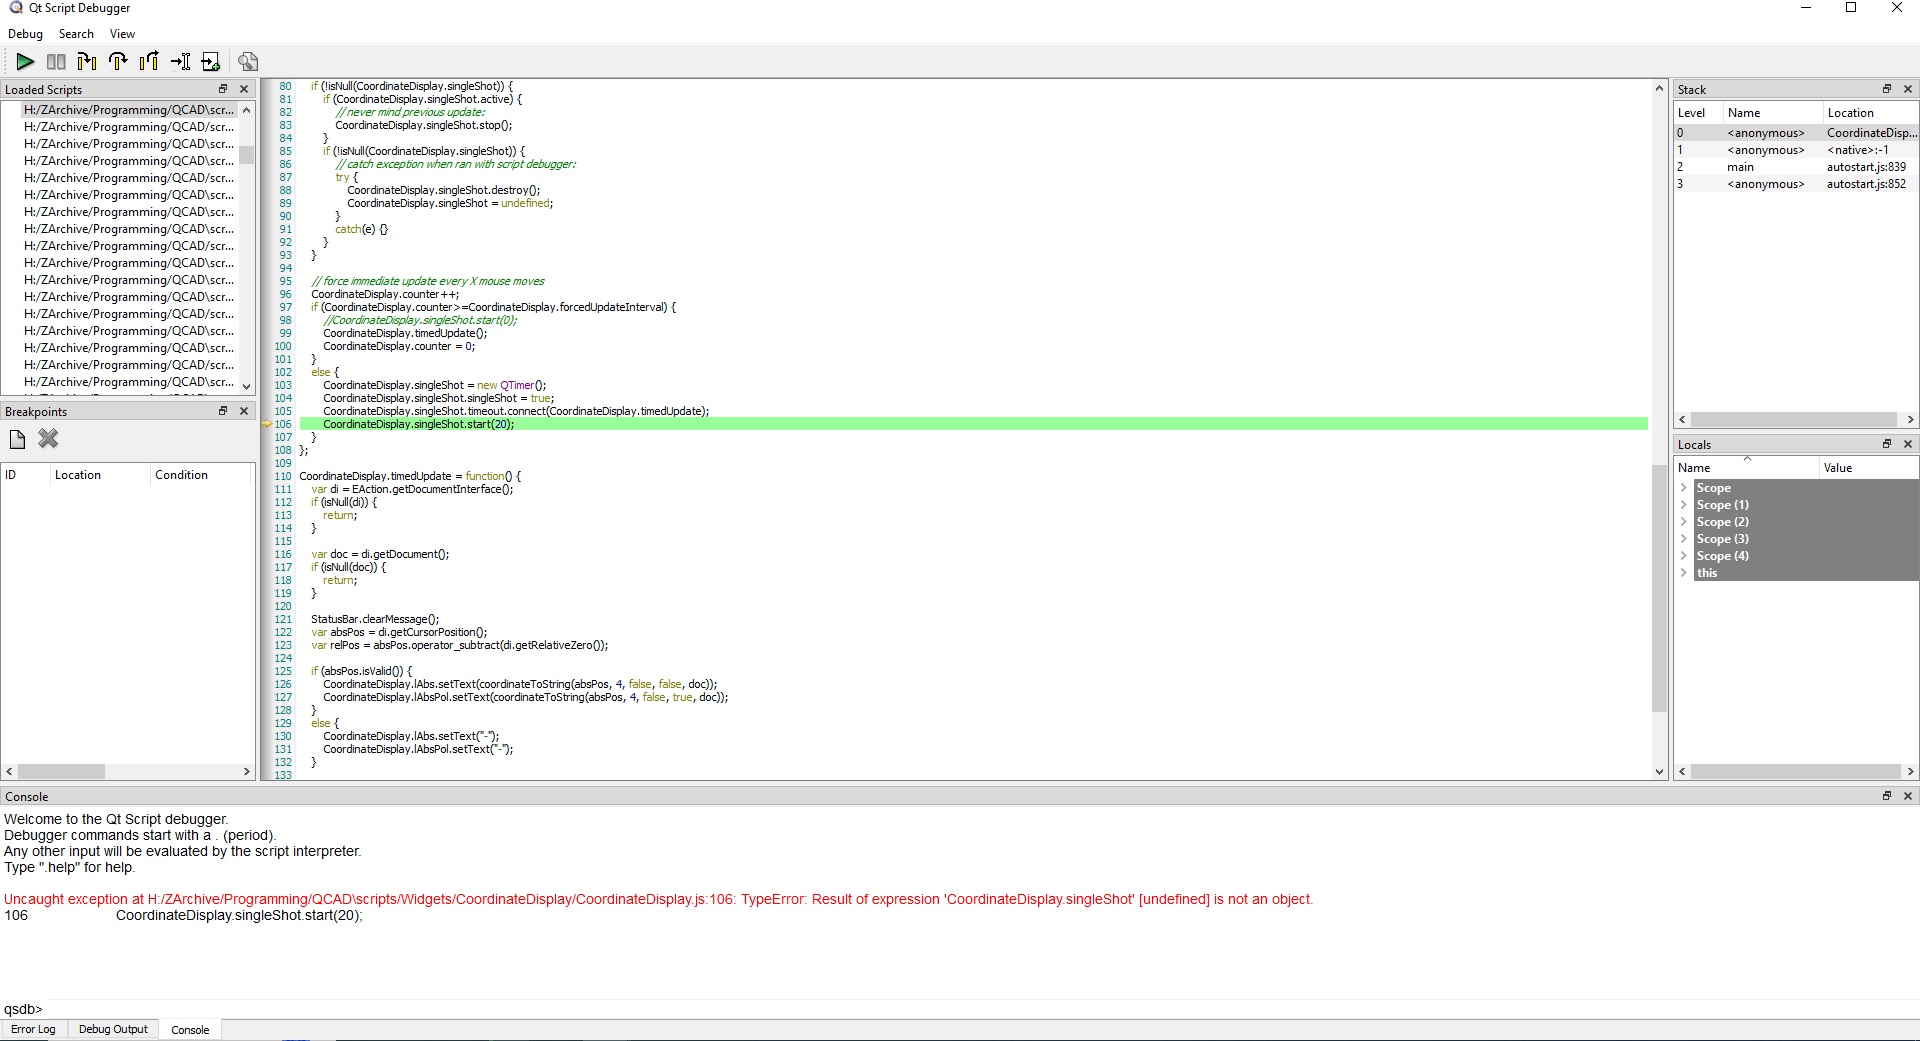Click the New Breakpoint page icon

(17, 439)
